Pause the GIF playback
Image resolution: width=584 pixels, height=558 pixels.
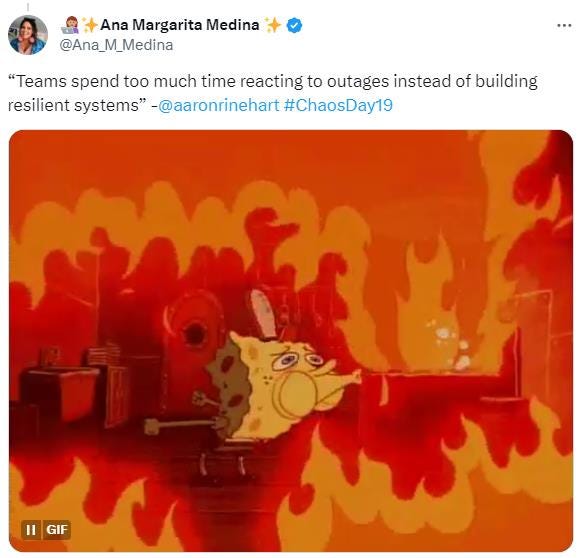(31, 529)
